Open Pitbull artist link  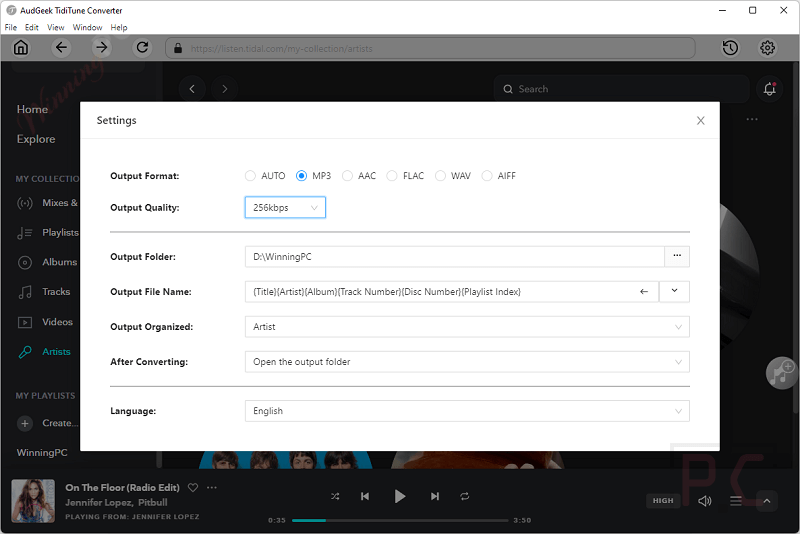[x=153, y=502]
